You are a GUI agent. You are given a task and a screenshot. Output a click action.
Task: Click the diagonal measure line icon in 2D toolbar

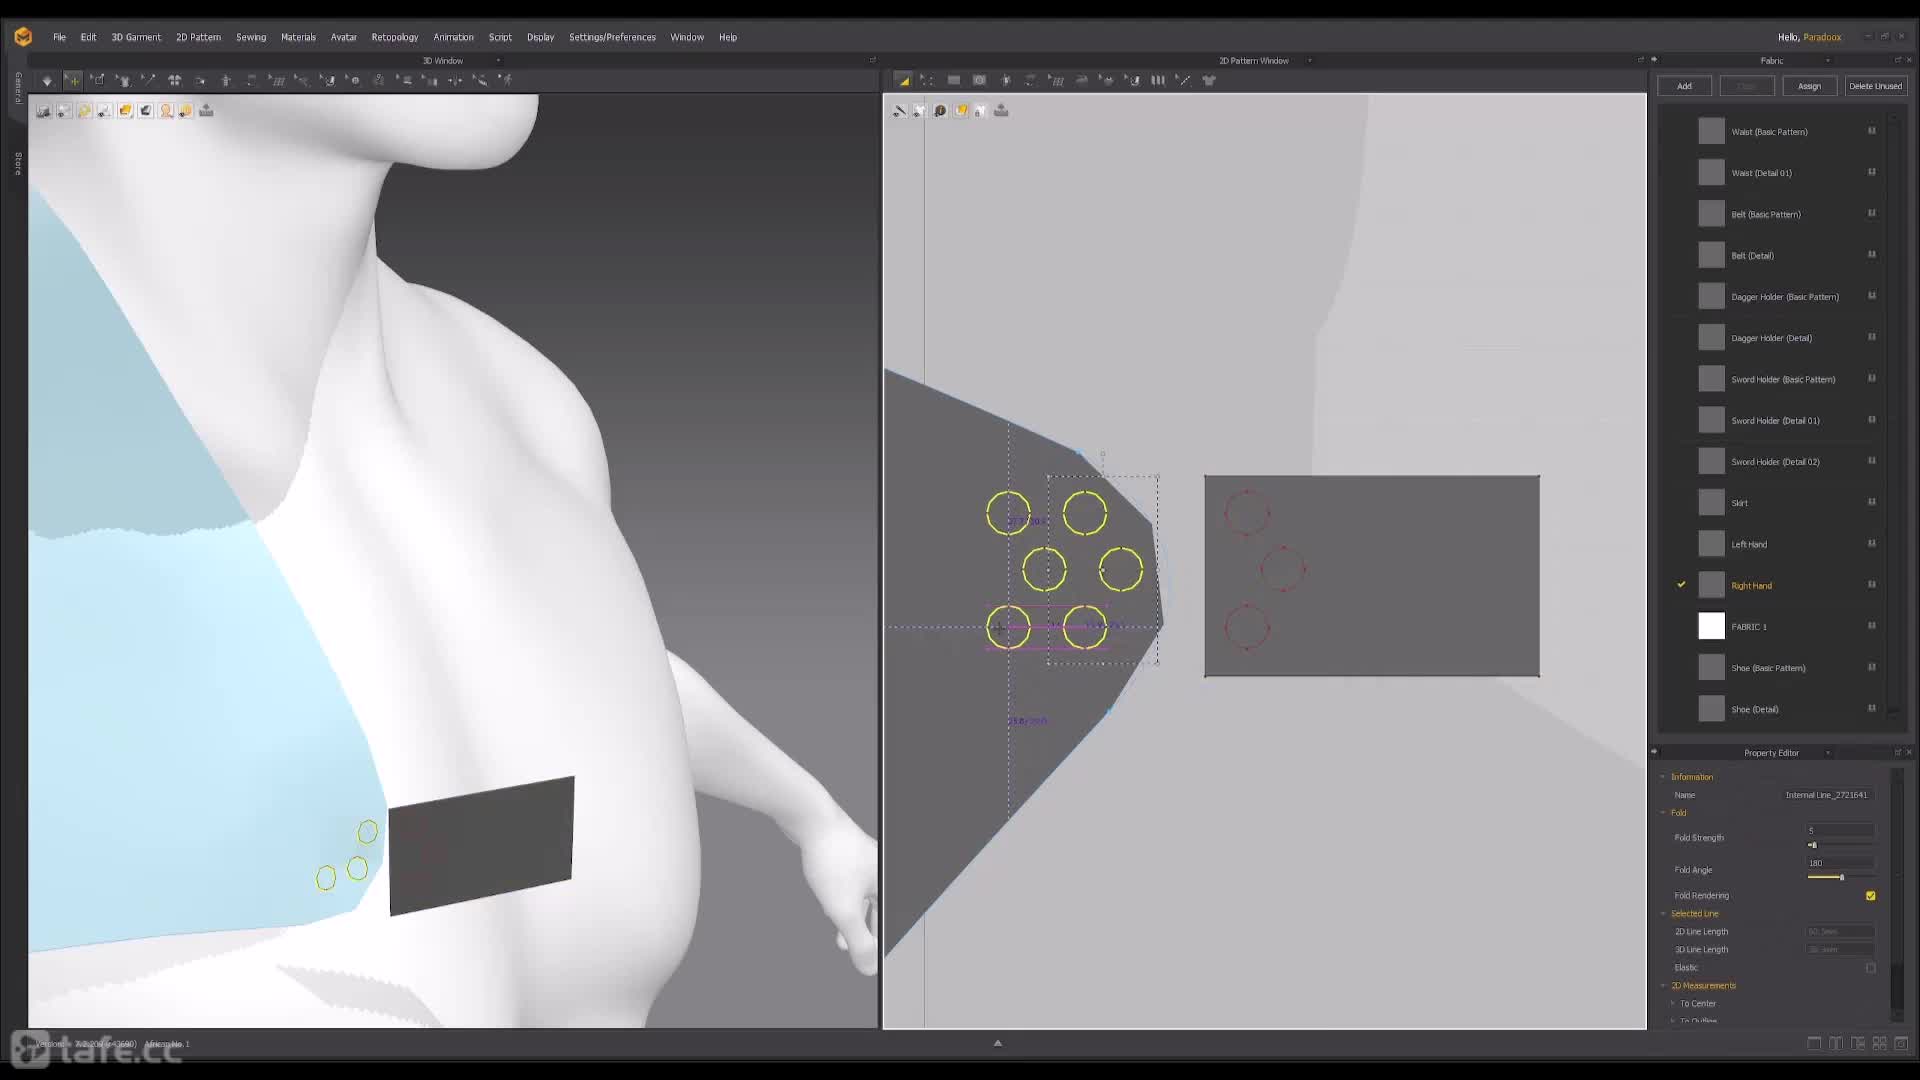point(1183,80)
